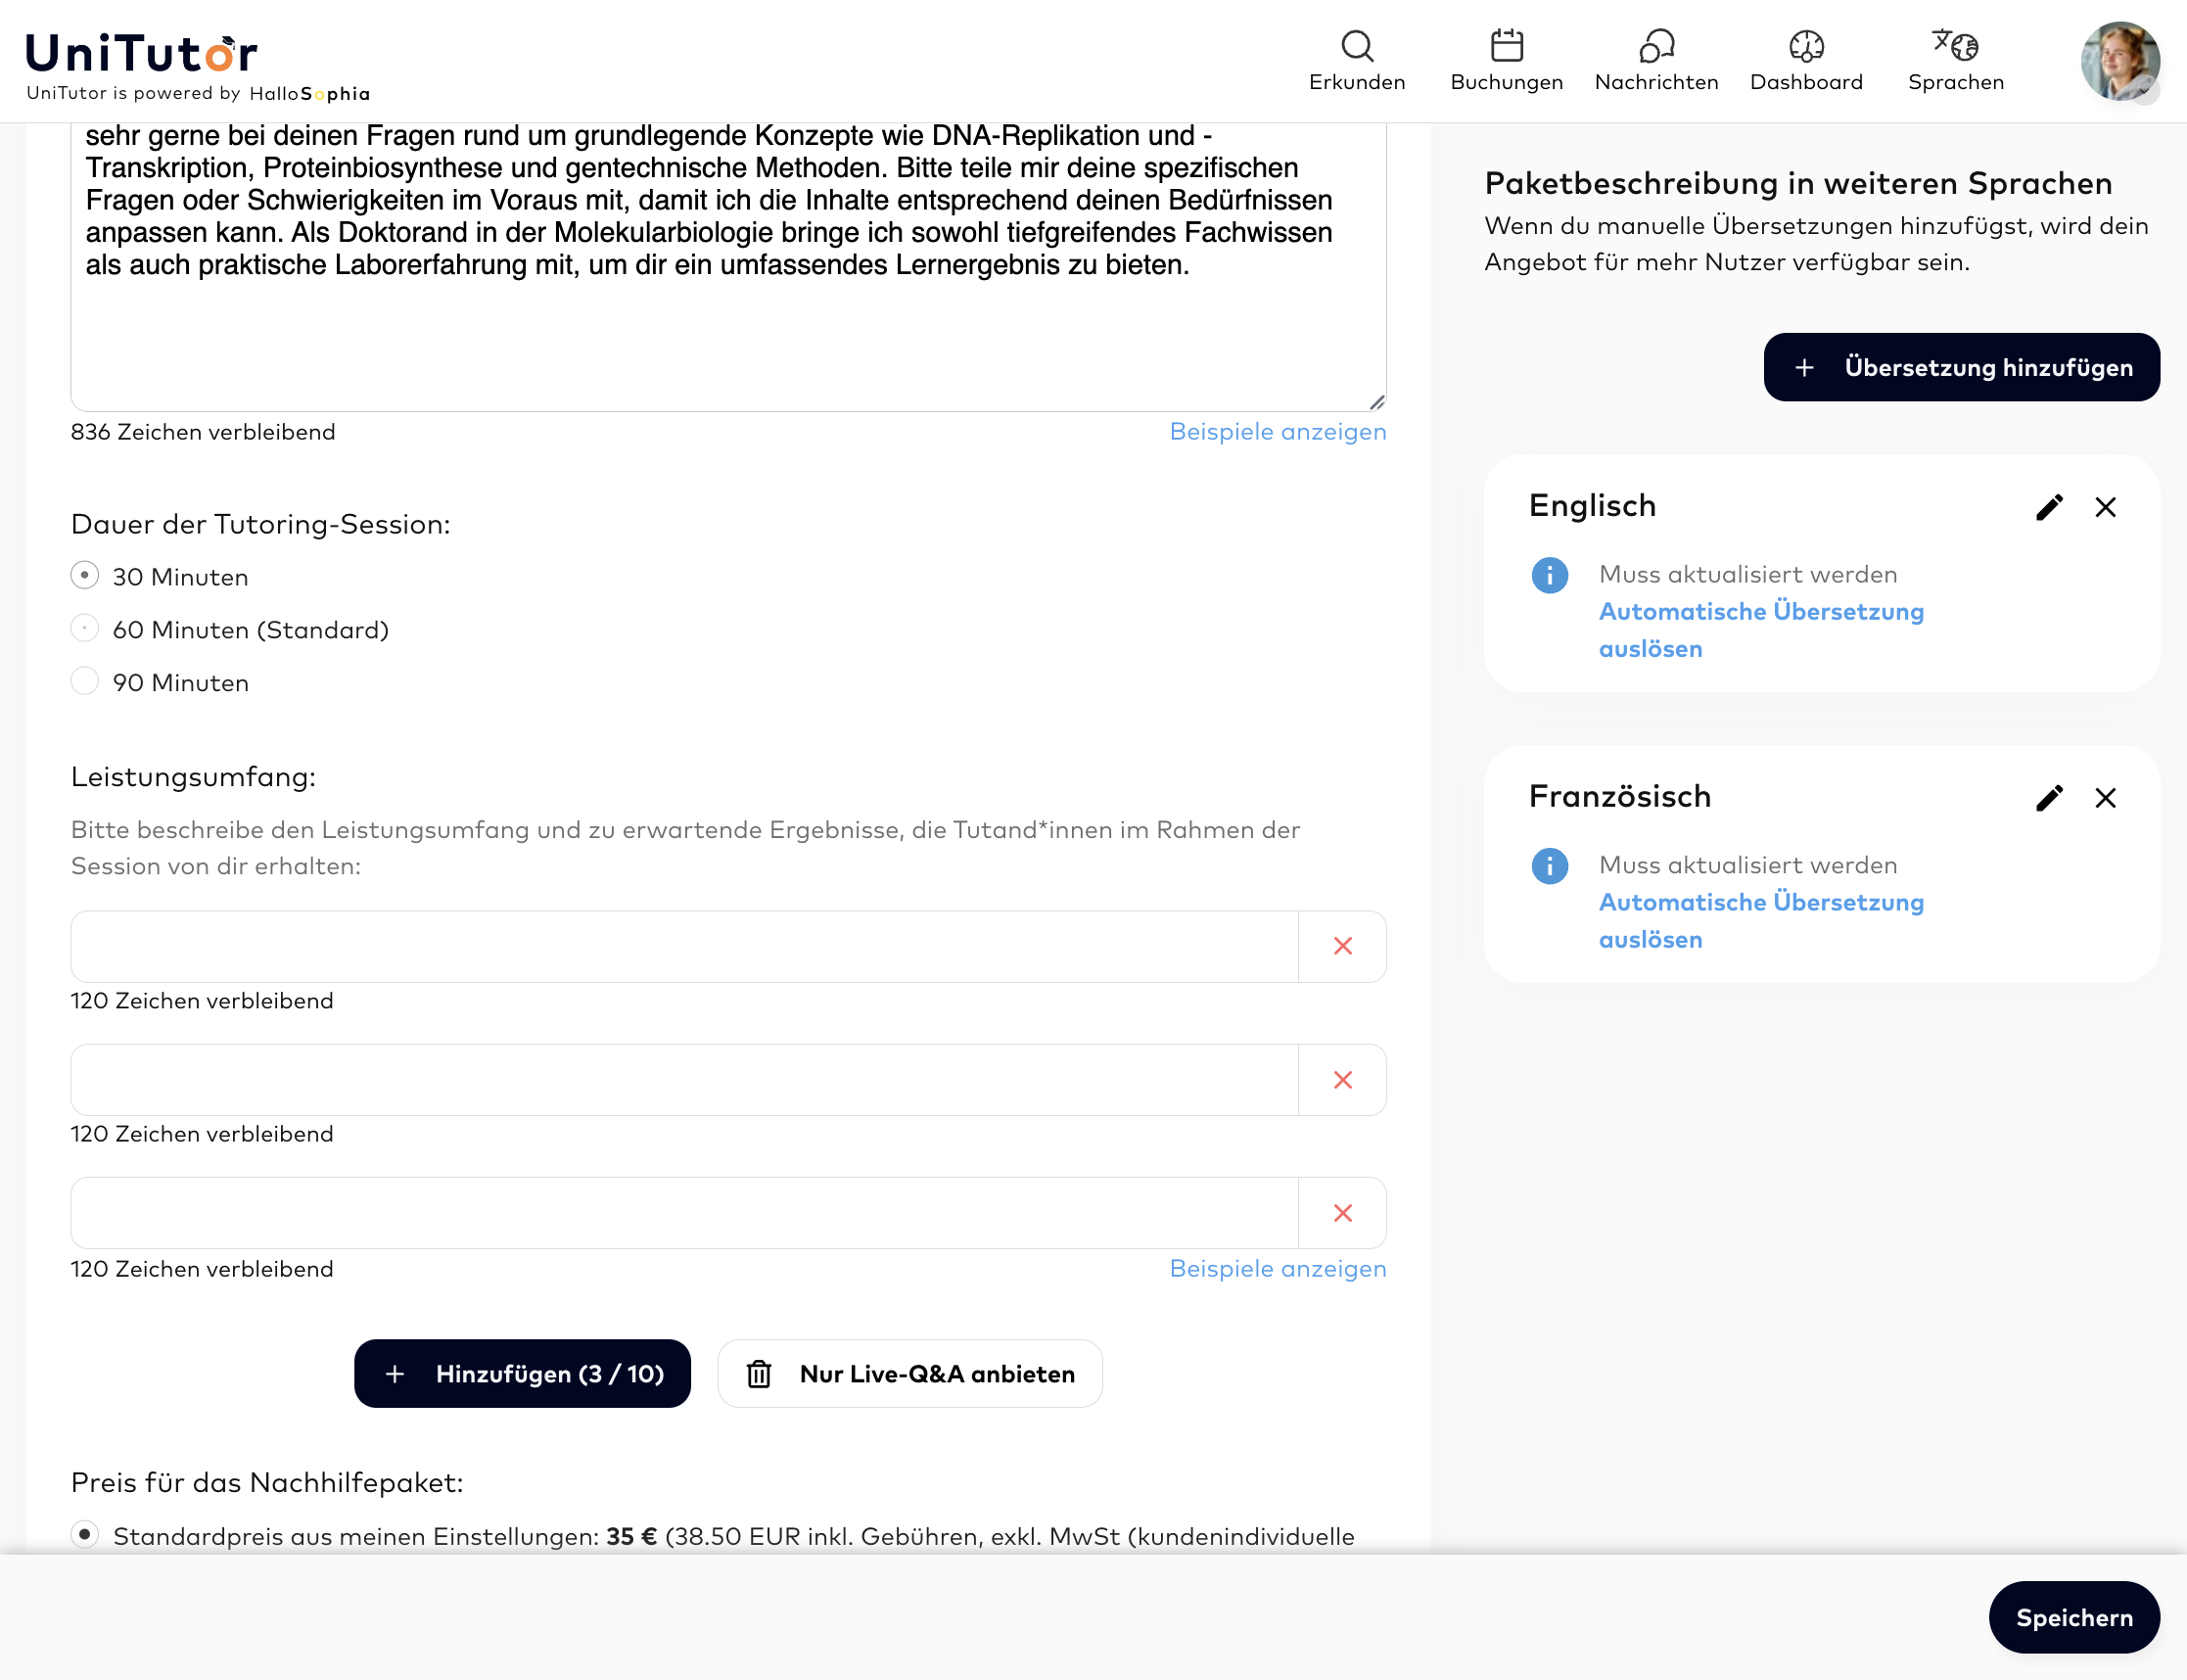Focus the second Leistungsumfang input field
Screen dimensions: 2187x1680
coord(684,1080)
